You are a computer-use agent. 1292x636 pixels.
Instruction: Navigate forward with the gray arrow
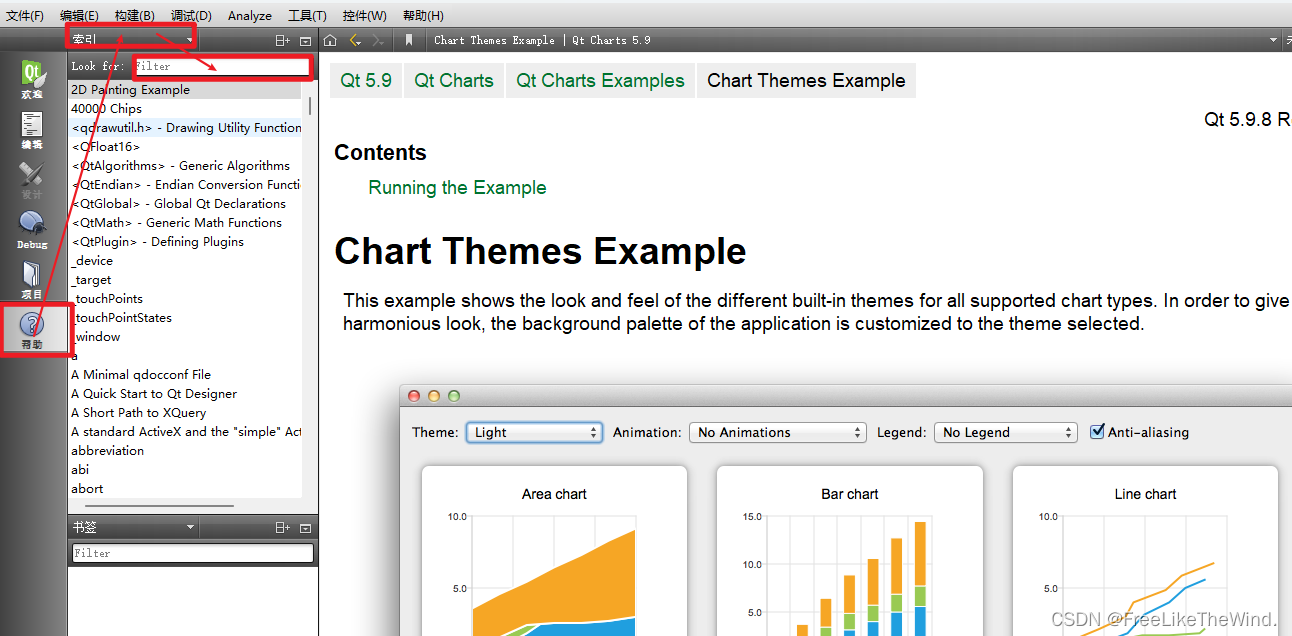tap(377, 40)
